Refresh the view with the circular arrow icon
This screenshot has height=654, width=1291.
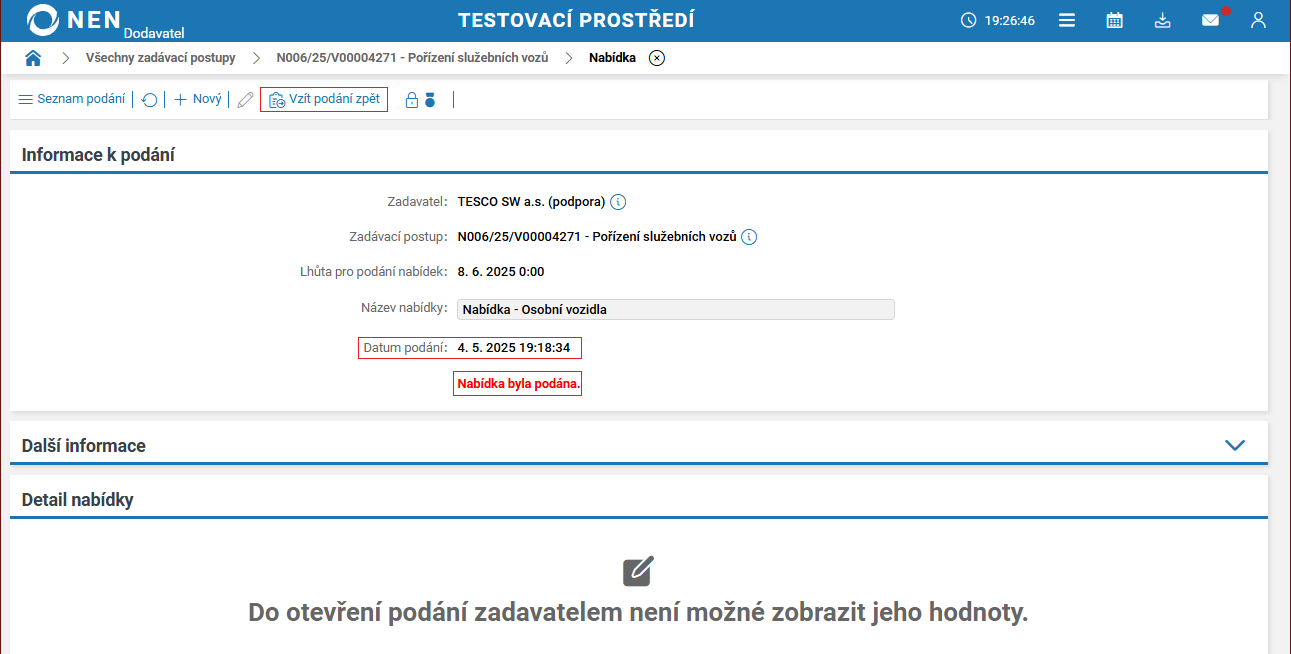149,99
